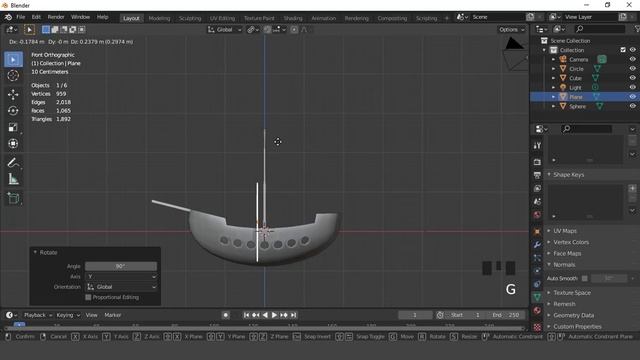Toggle the Auto Smooth checkbox
Screen dimensions: 640x360
pyautogui.click(x=584, y=278)
